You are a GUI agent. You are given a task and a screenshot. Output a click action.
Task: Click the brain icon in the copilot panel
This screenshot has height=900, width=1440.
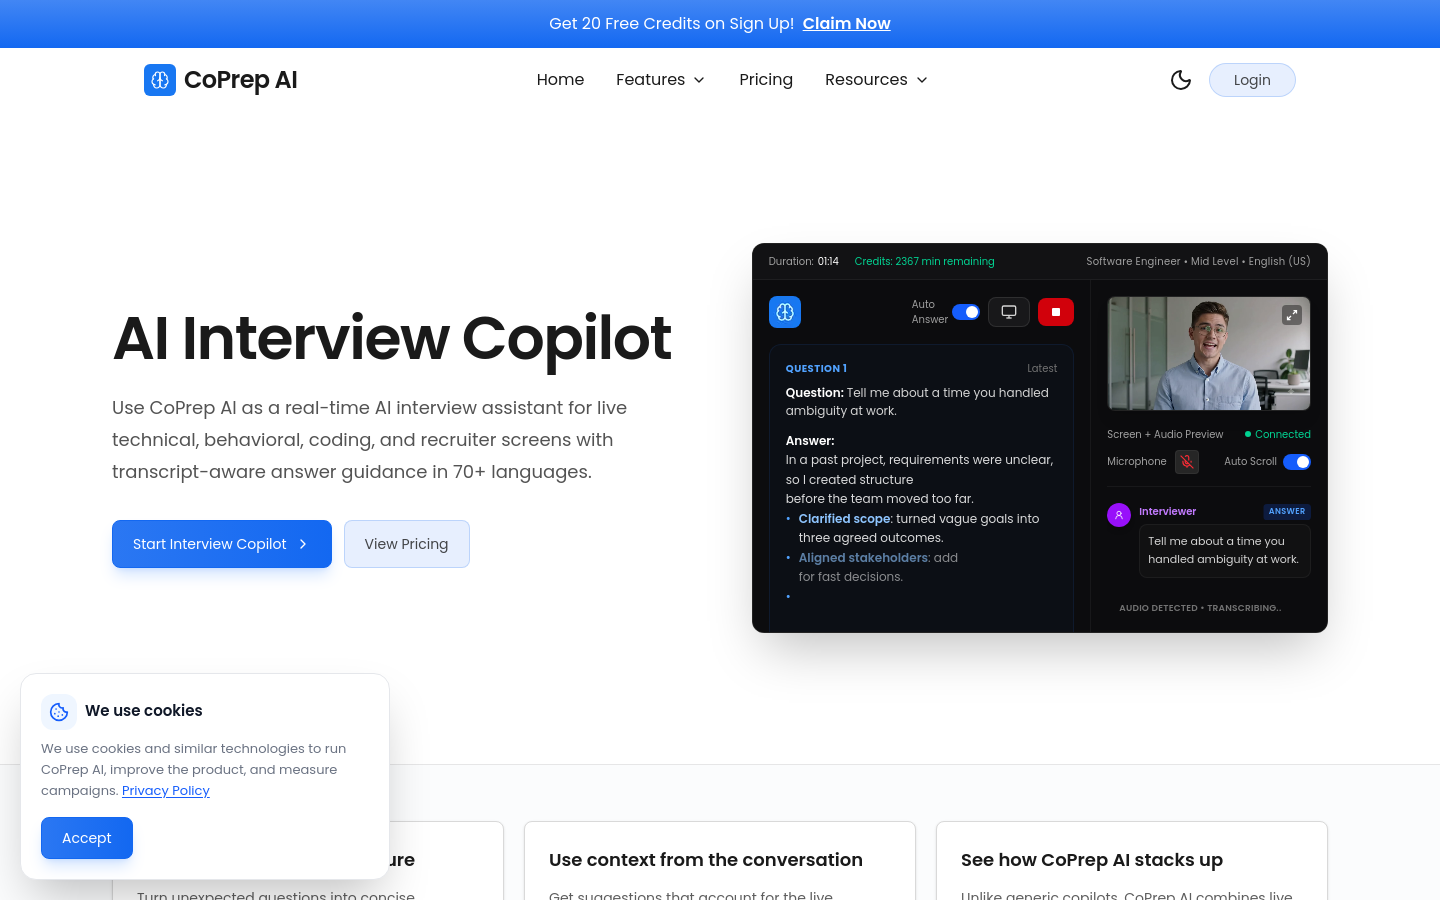(785, 312)
